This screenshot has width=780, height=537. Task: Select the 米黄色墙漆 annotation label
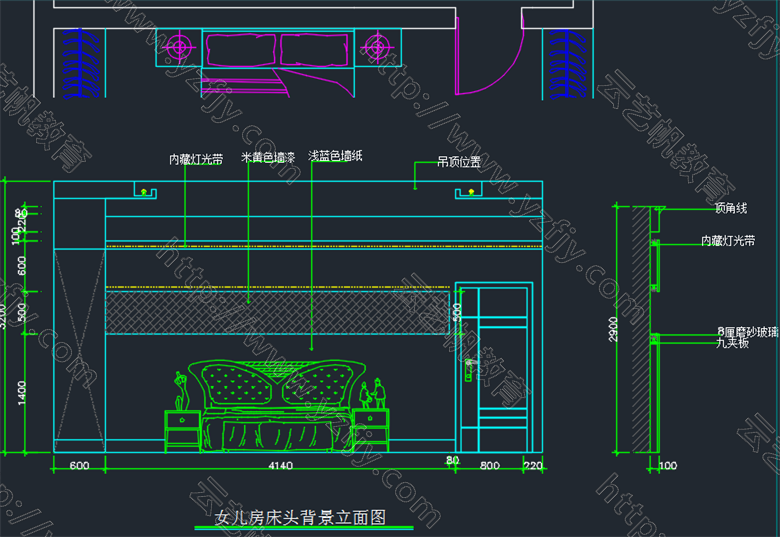[x=268, y=157]
